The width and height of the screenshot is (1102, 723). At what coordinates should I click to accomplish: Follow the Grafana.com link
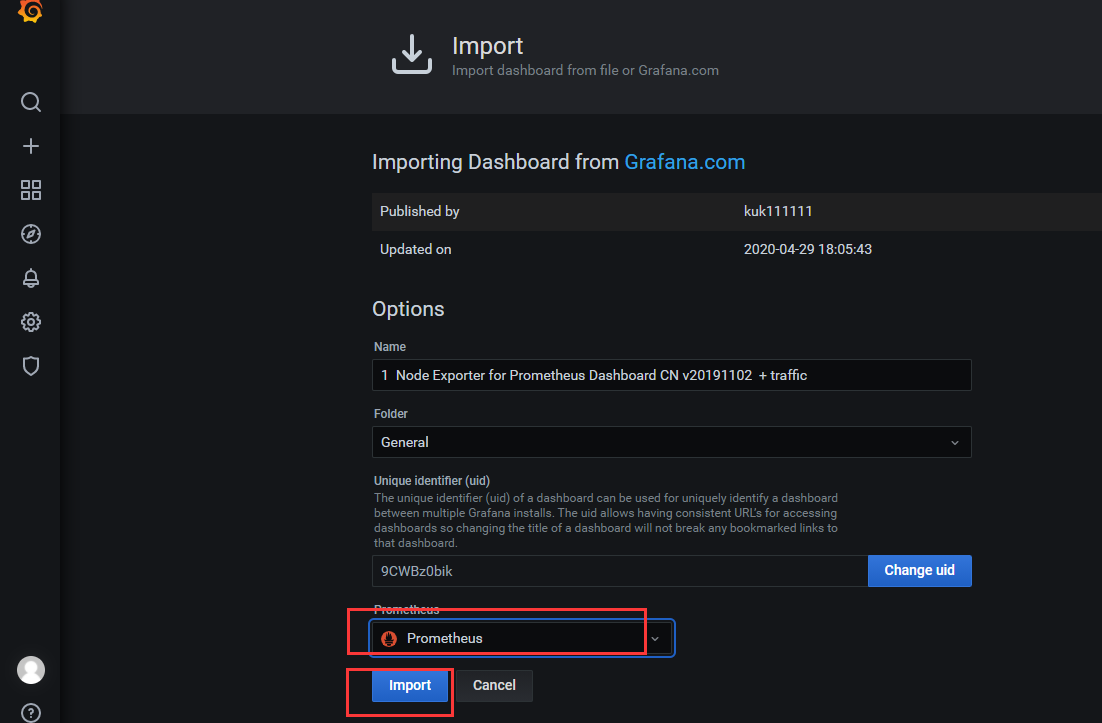685,162
